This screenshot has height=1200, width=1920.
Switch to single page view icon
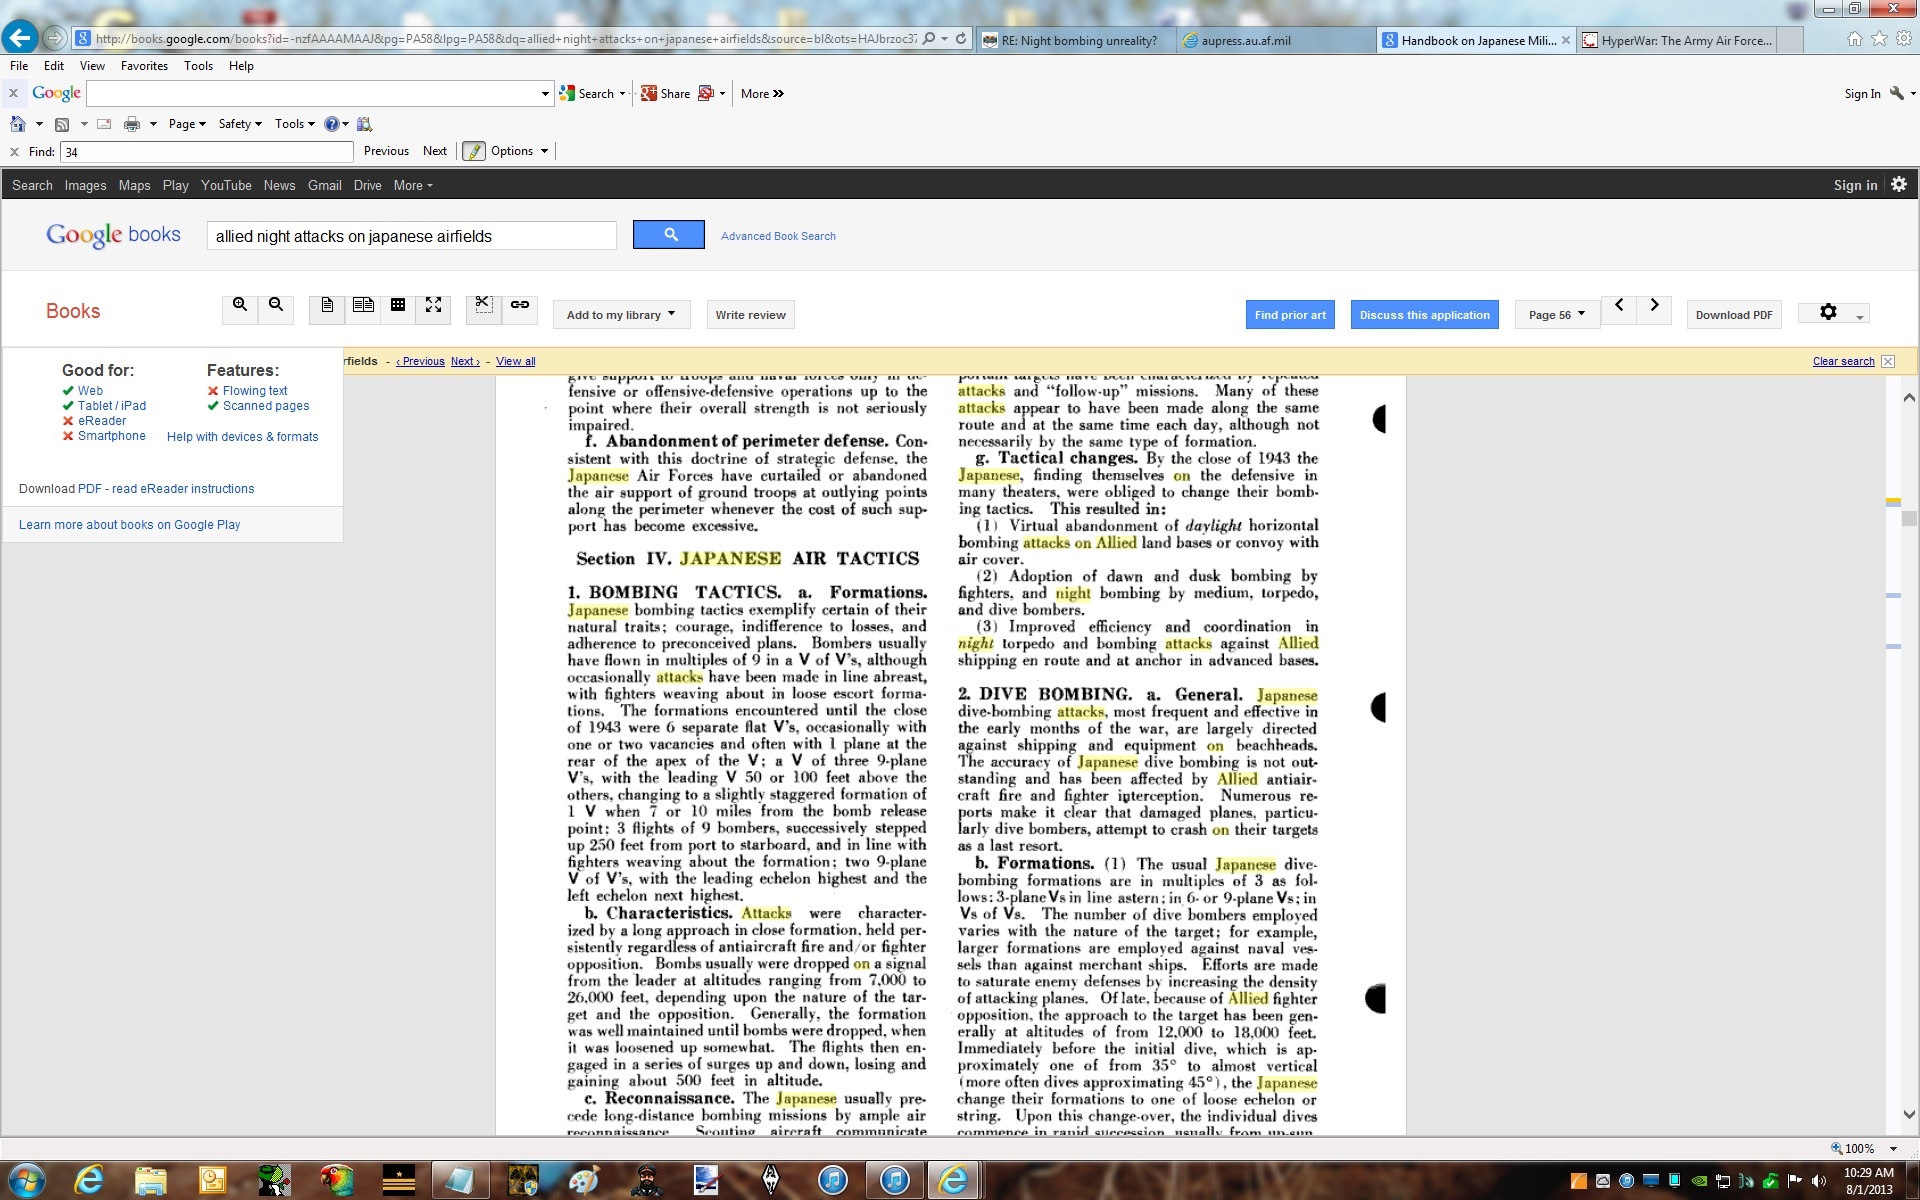(327, 306)
